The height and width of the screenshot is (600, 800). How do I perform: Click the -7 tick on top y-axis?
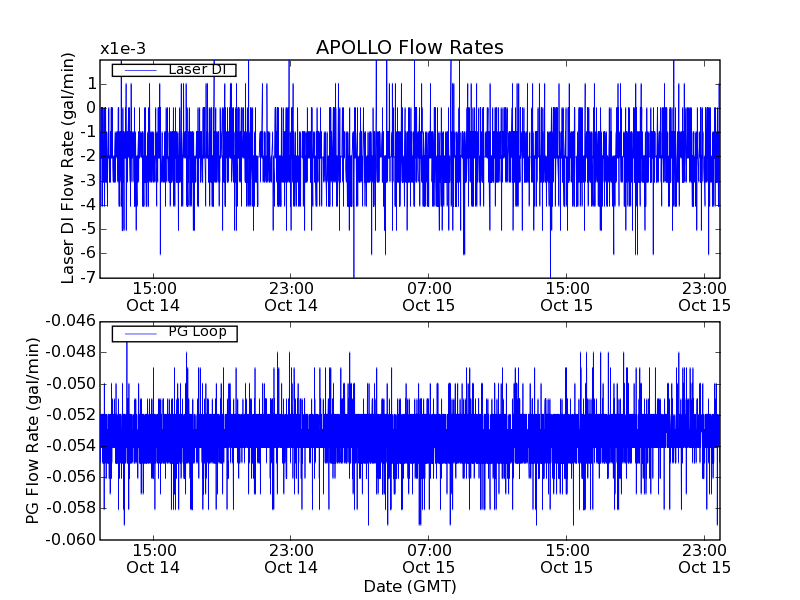pos(87,278)
